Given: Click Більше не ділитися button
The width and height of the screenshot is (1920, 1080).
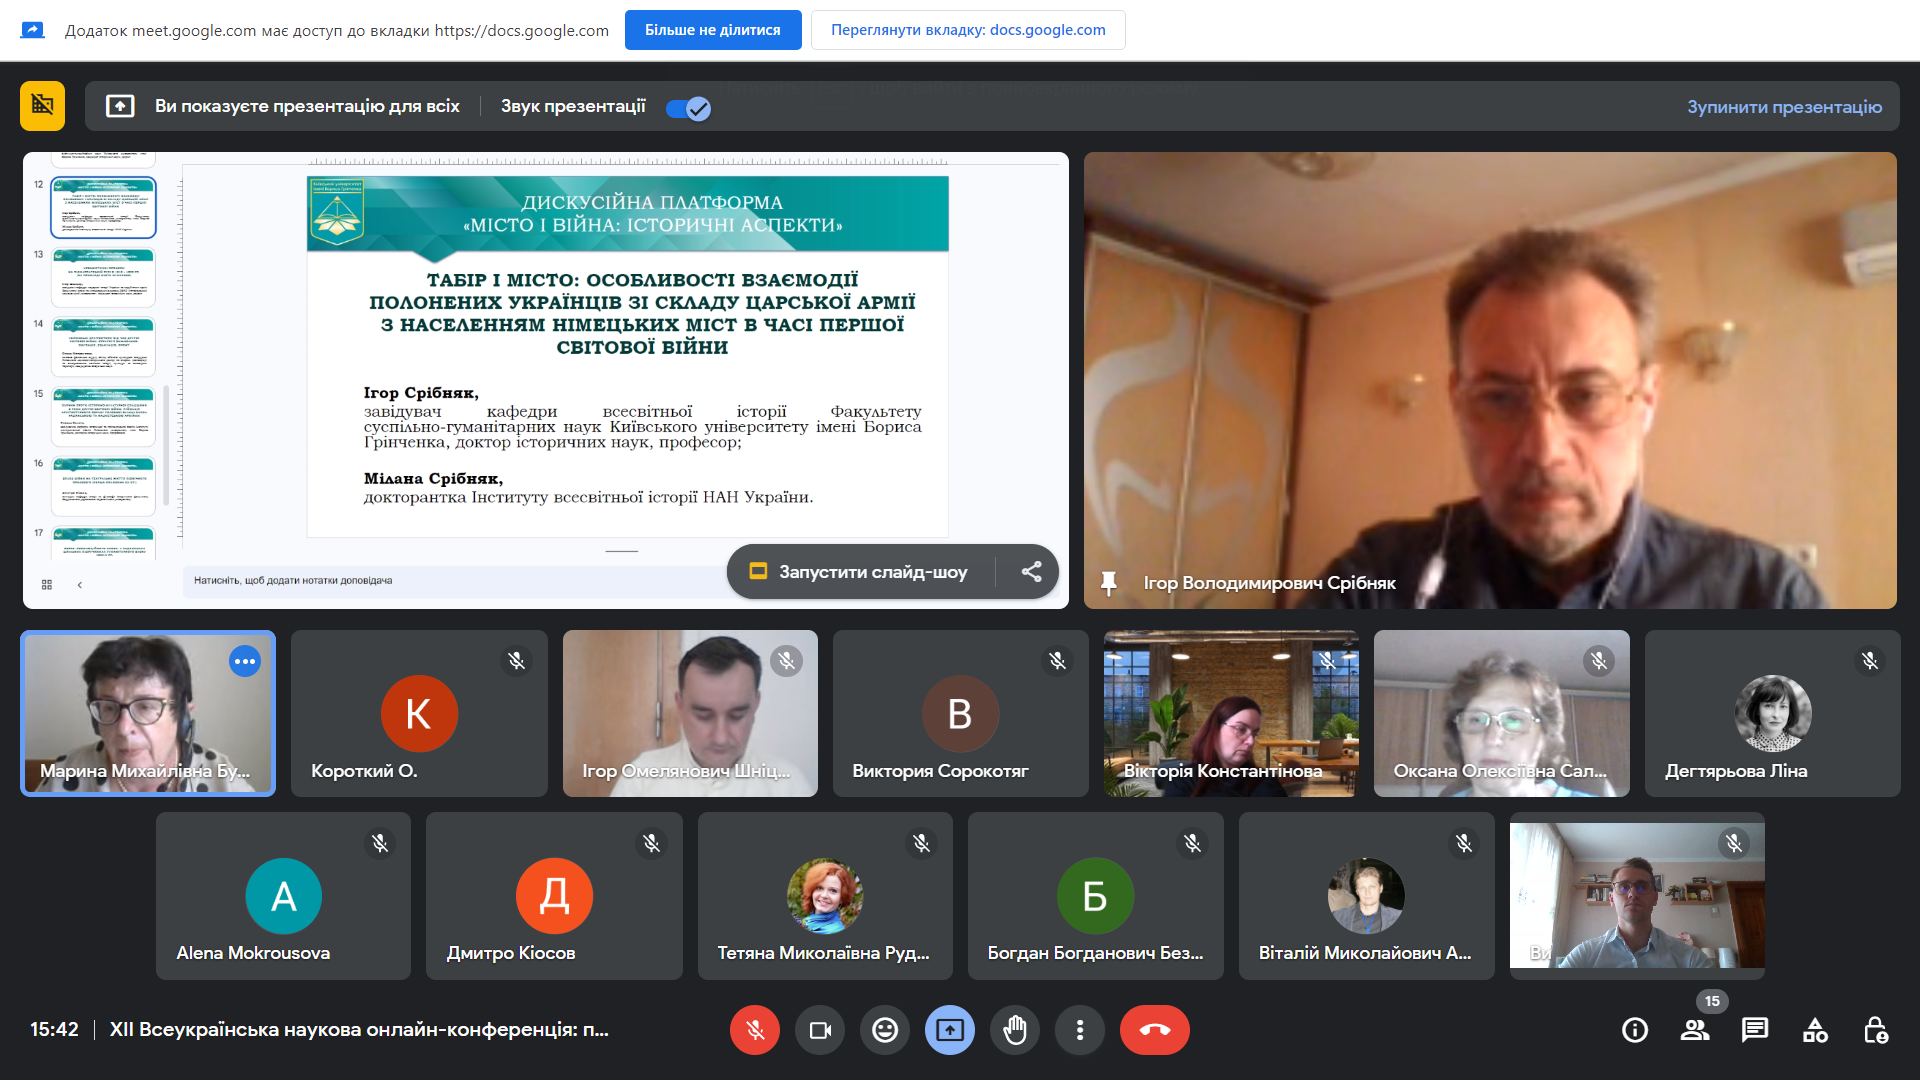Looking at the screenshot, I should [712, 30].
